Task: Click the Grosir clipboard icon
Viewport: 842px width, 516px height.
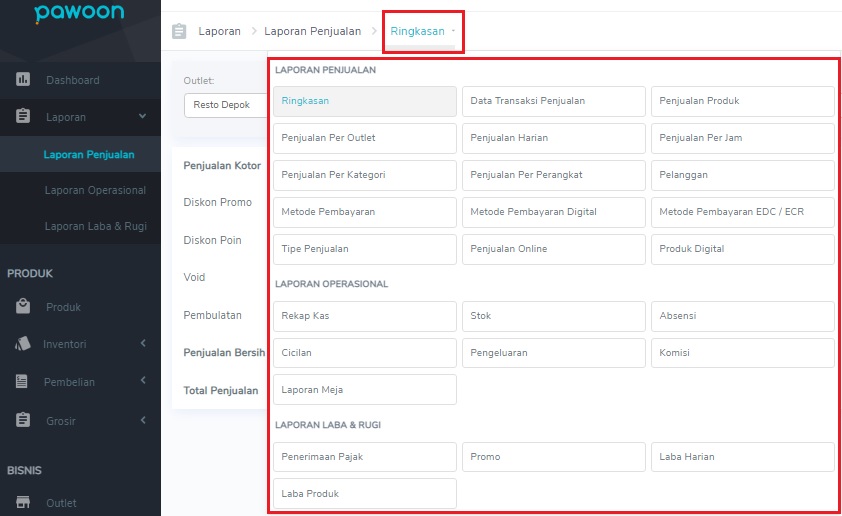Action: pyautogui.click(x=23, y=420)
